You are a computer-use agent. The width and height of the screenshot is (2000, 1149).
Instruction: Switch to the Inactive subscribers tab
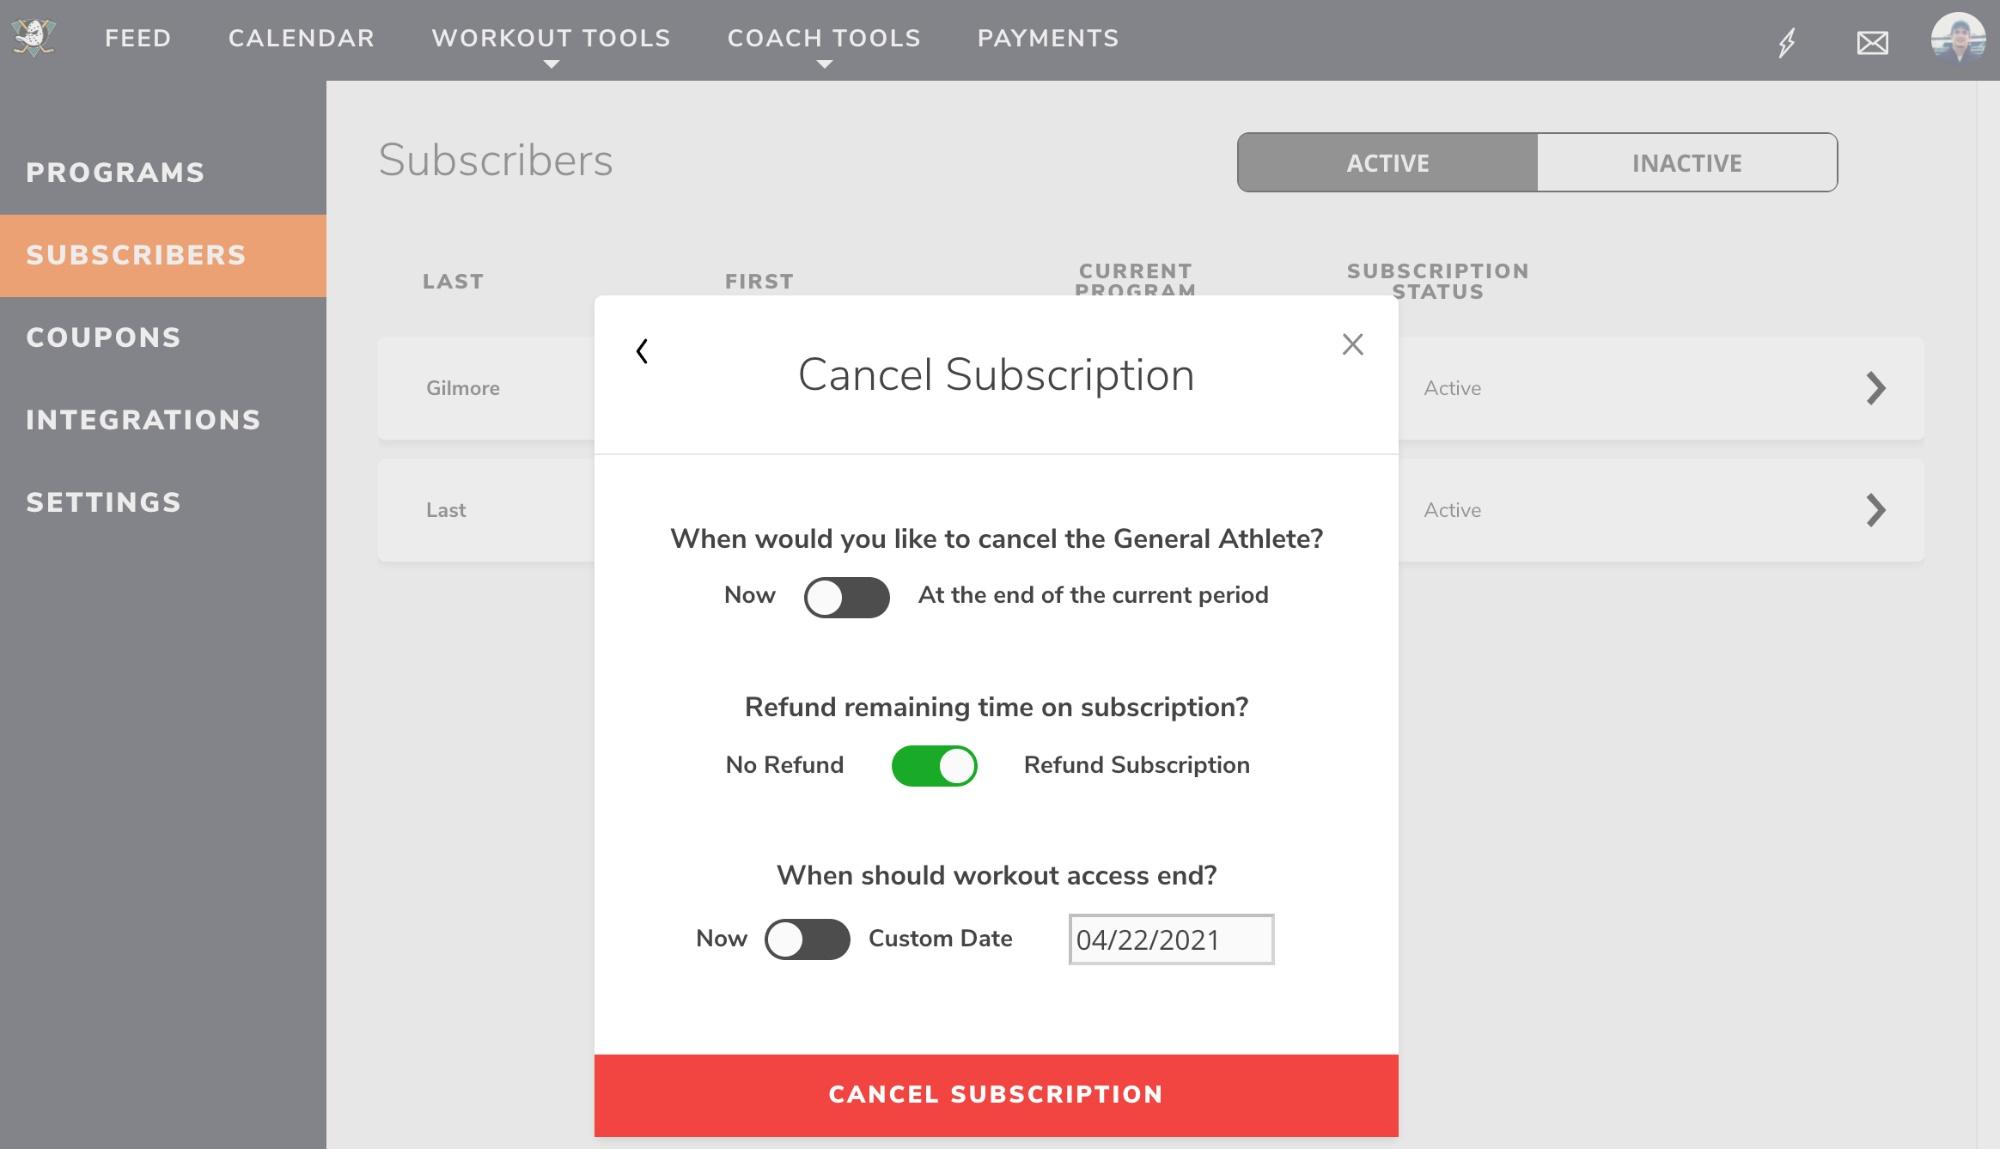pos(1687,162)
